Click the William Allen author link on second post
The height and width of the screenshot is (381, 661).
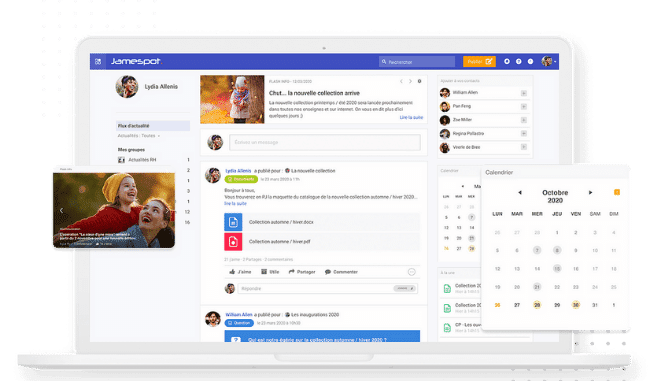[239, 314]
